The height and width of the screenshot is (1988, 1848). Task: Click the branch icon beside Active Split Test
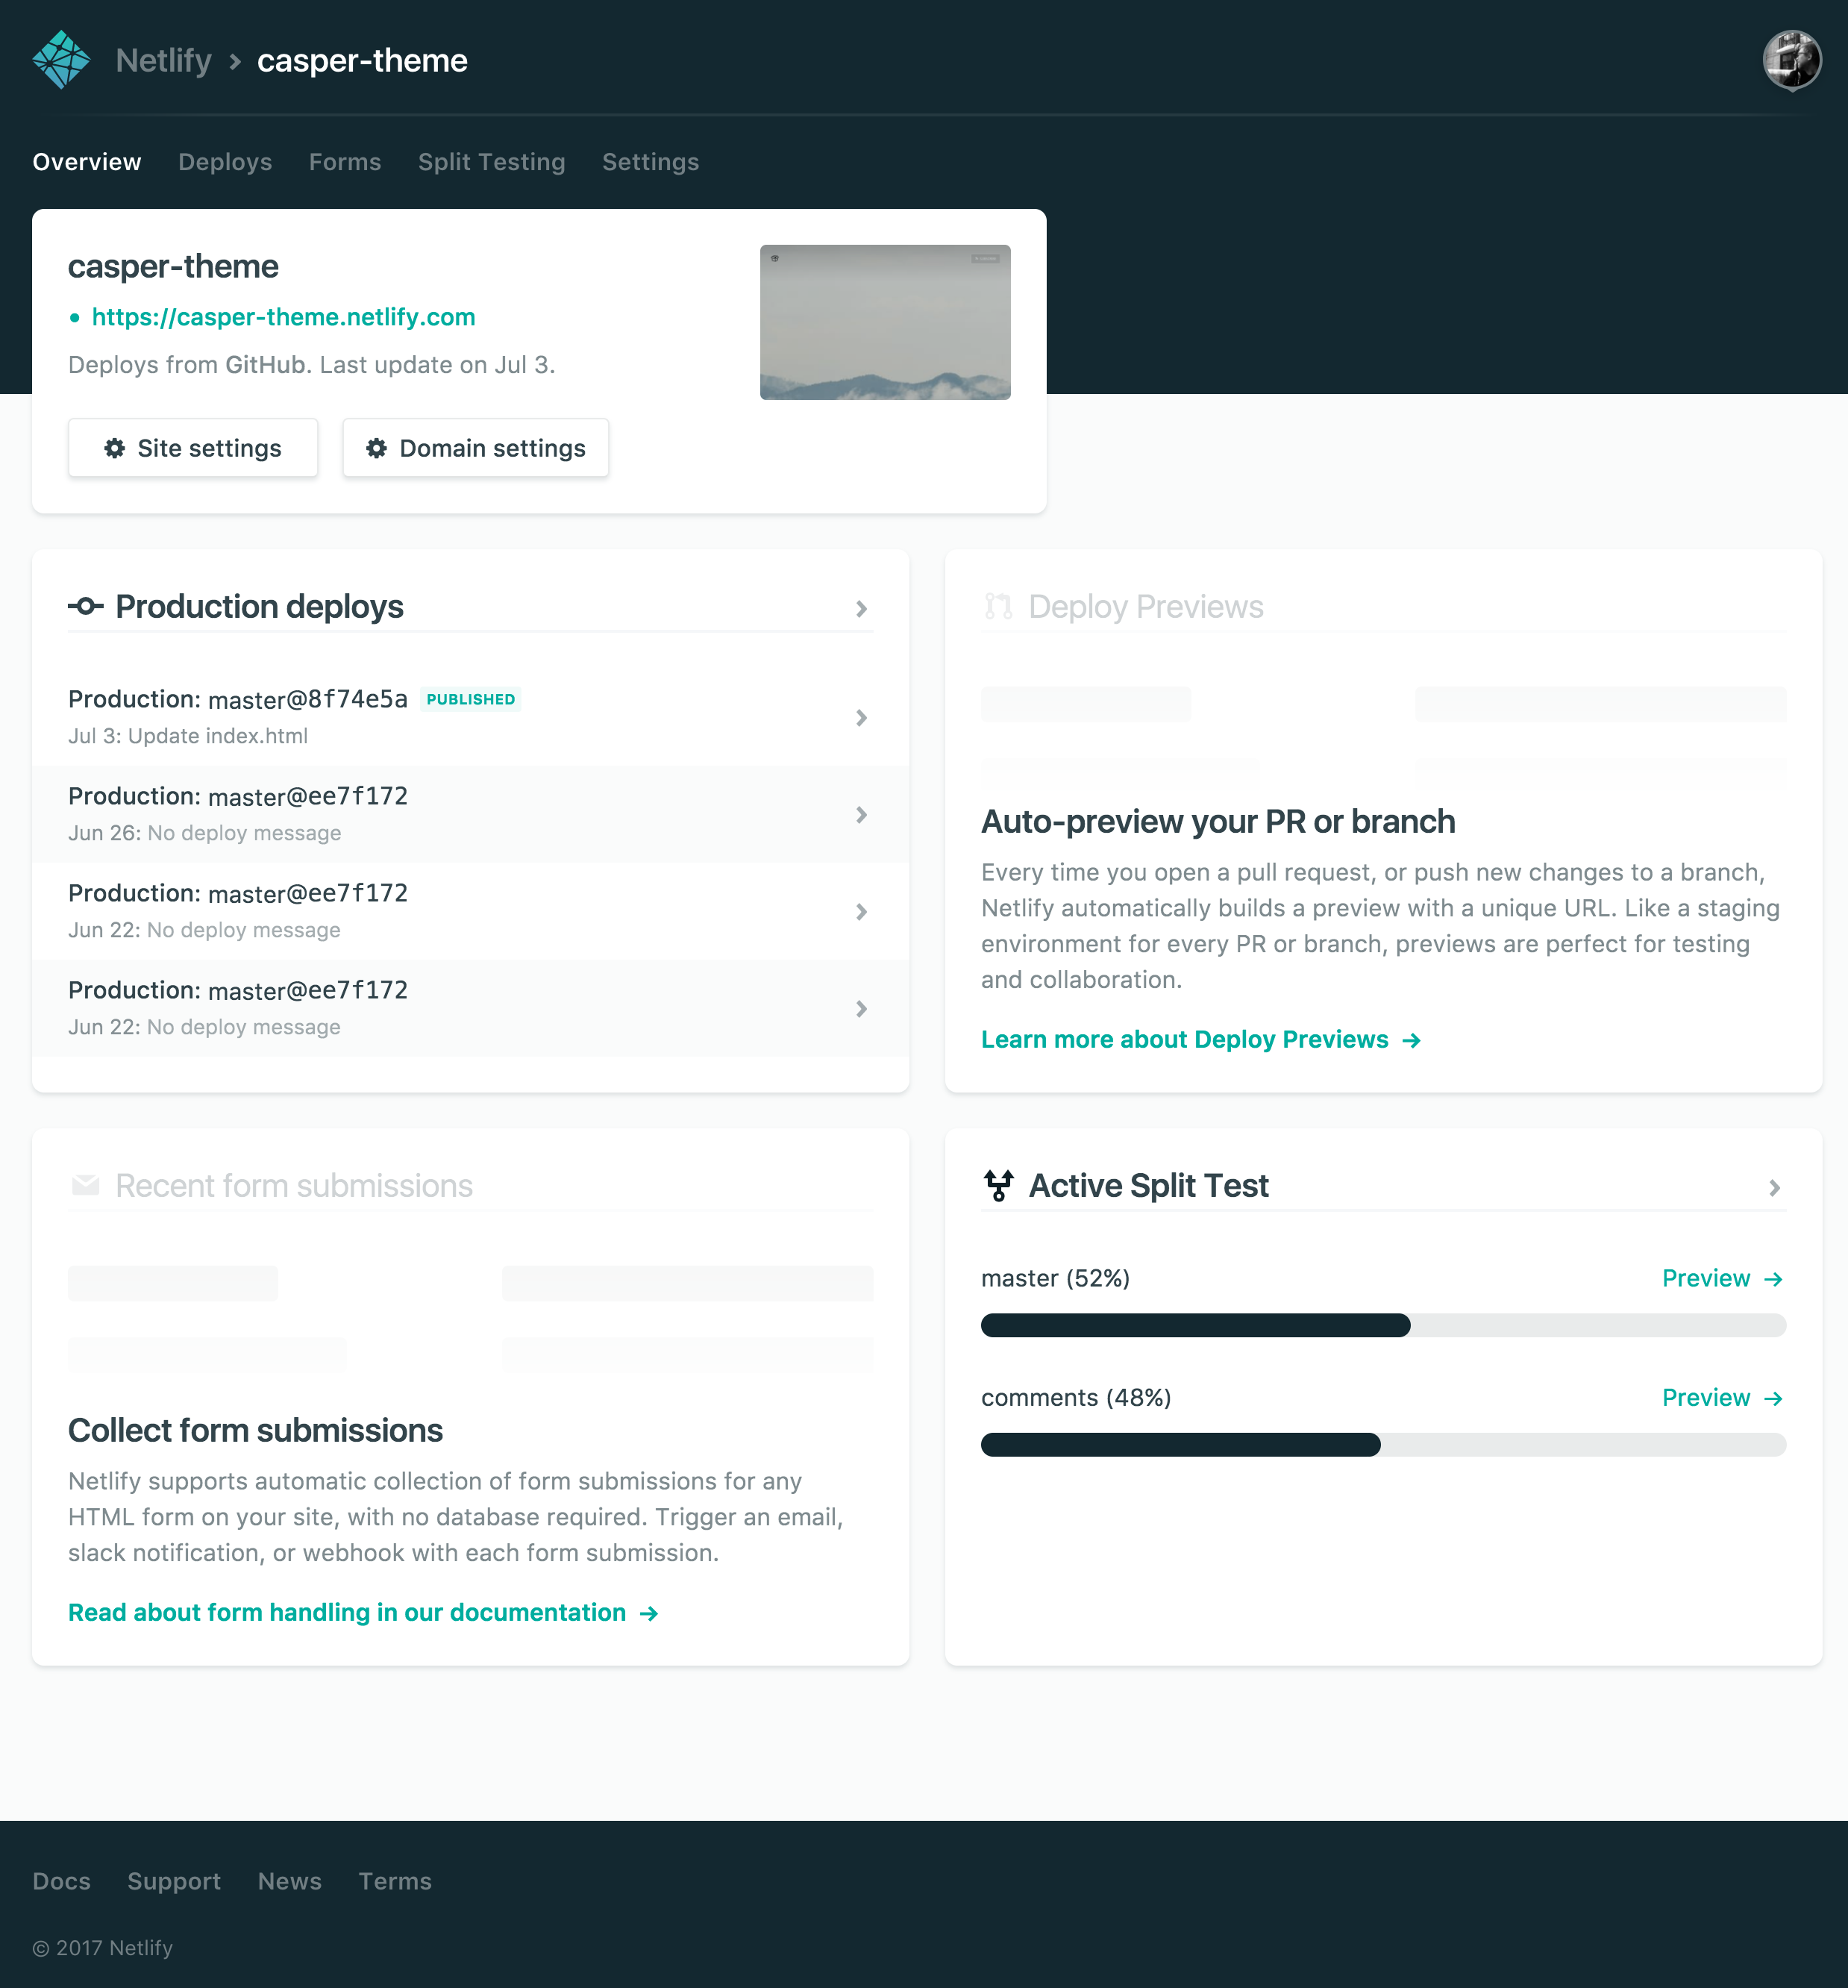tap(998, 1185)
